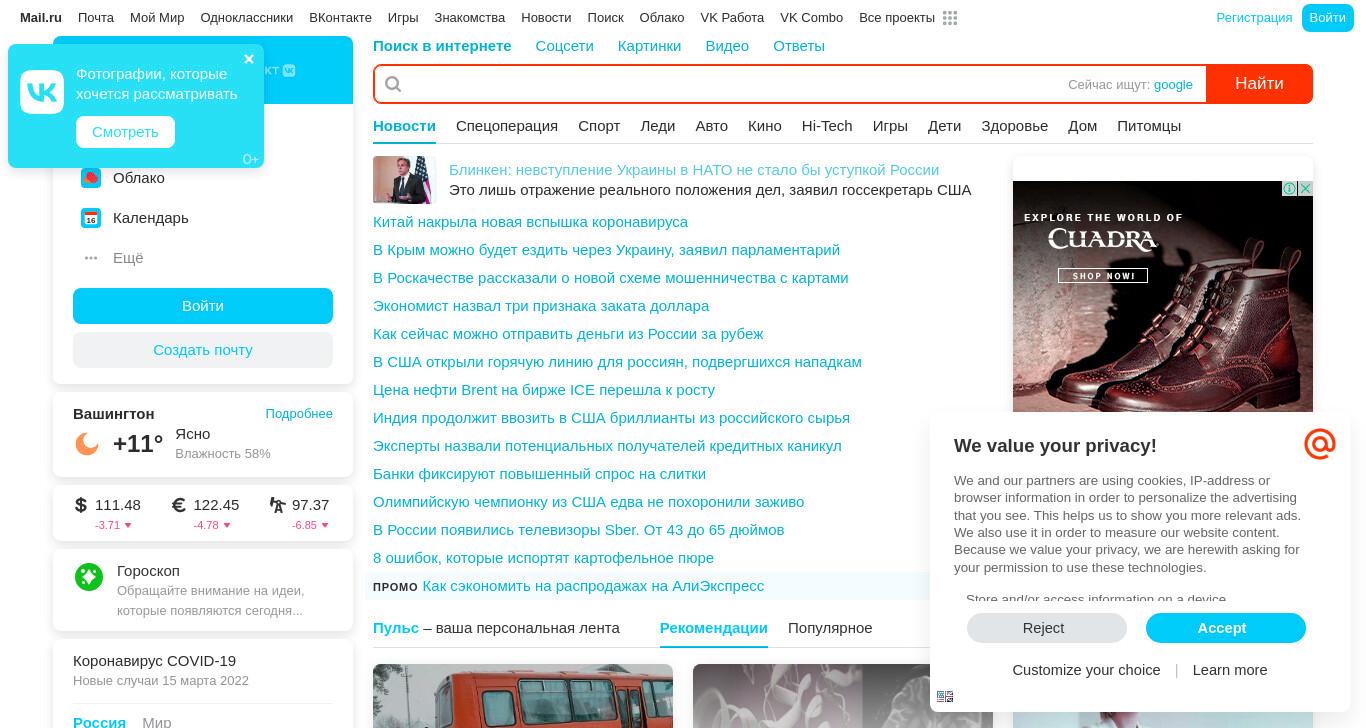Image resolution: width=1366 pixels, height=728 pixels.
Task: Select the Спецоперация news tab
Action: click(507, 126)
